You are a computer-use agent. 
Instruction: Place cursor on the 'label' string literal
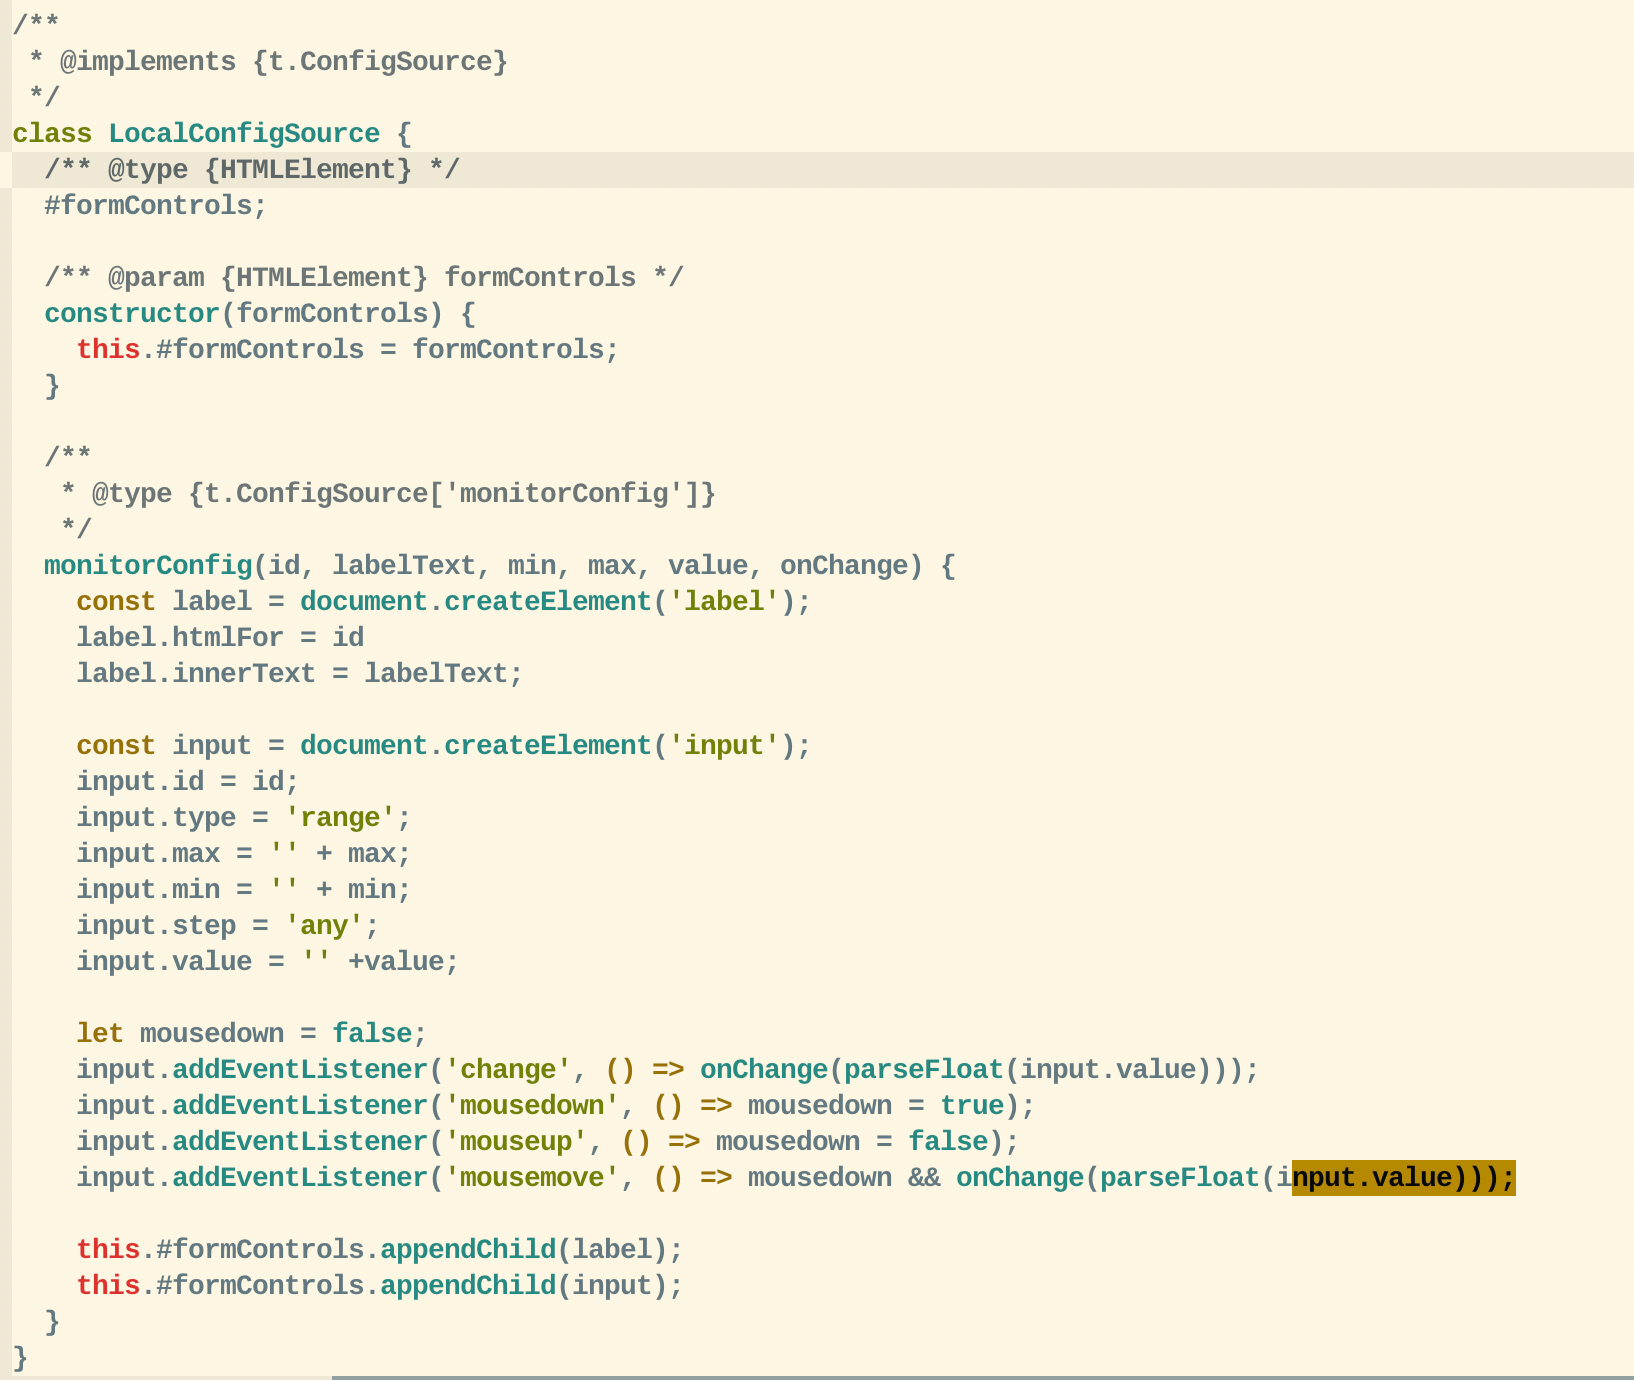click(723, 602)
